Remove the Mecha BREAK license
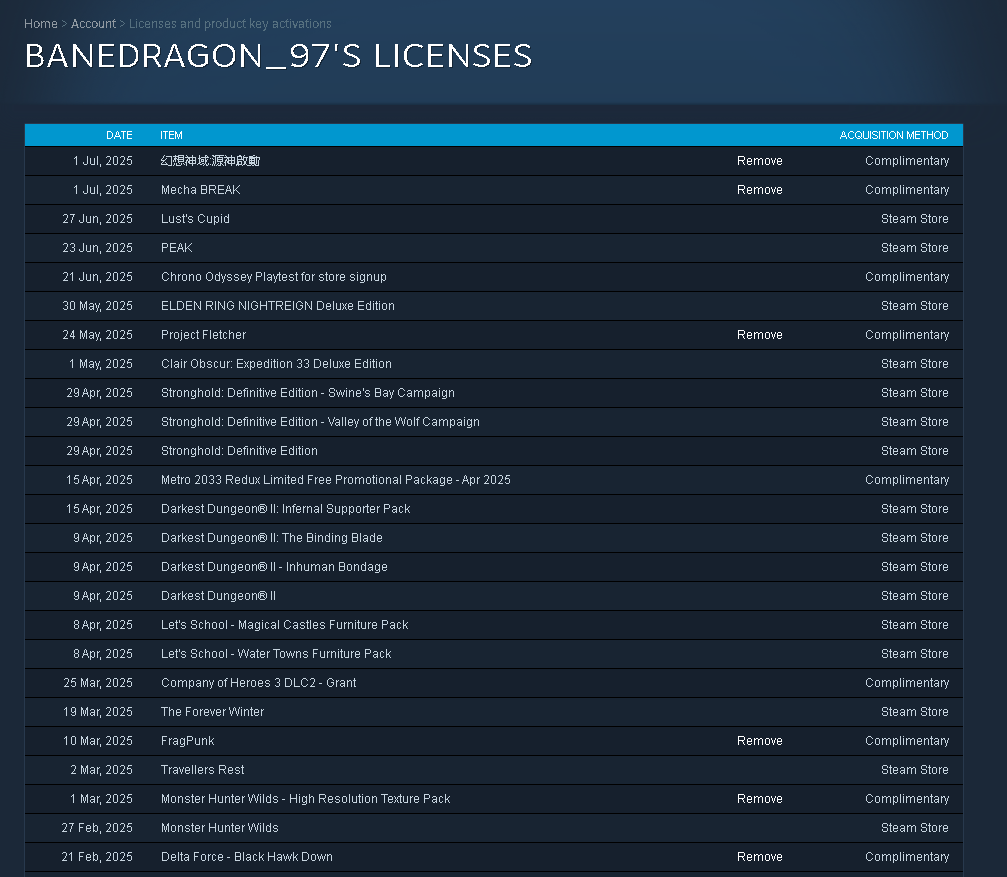 pos(759,189)
